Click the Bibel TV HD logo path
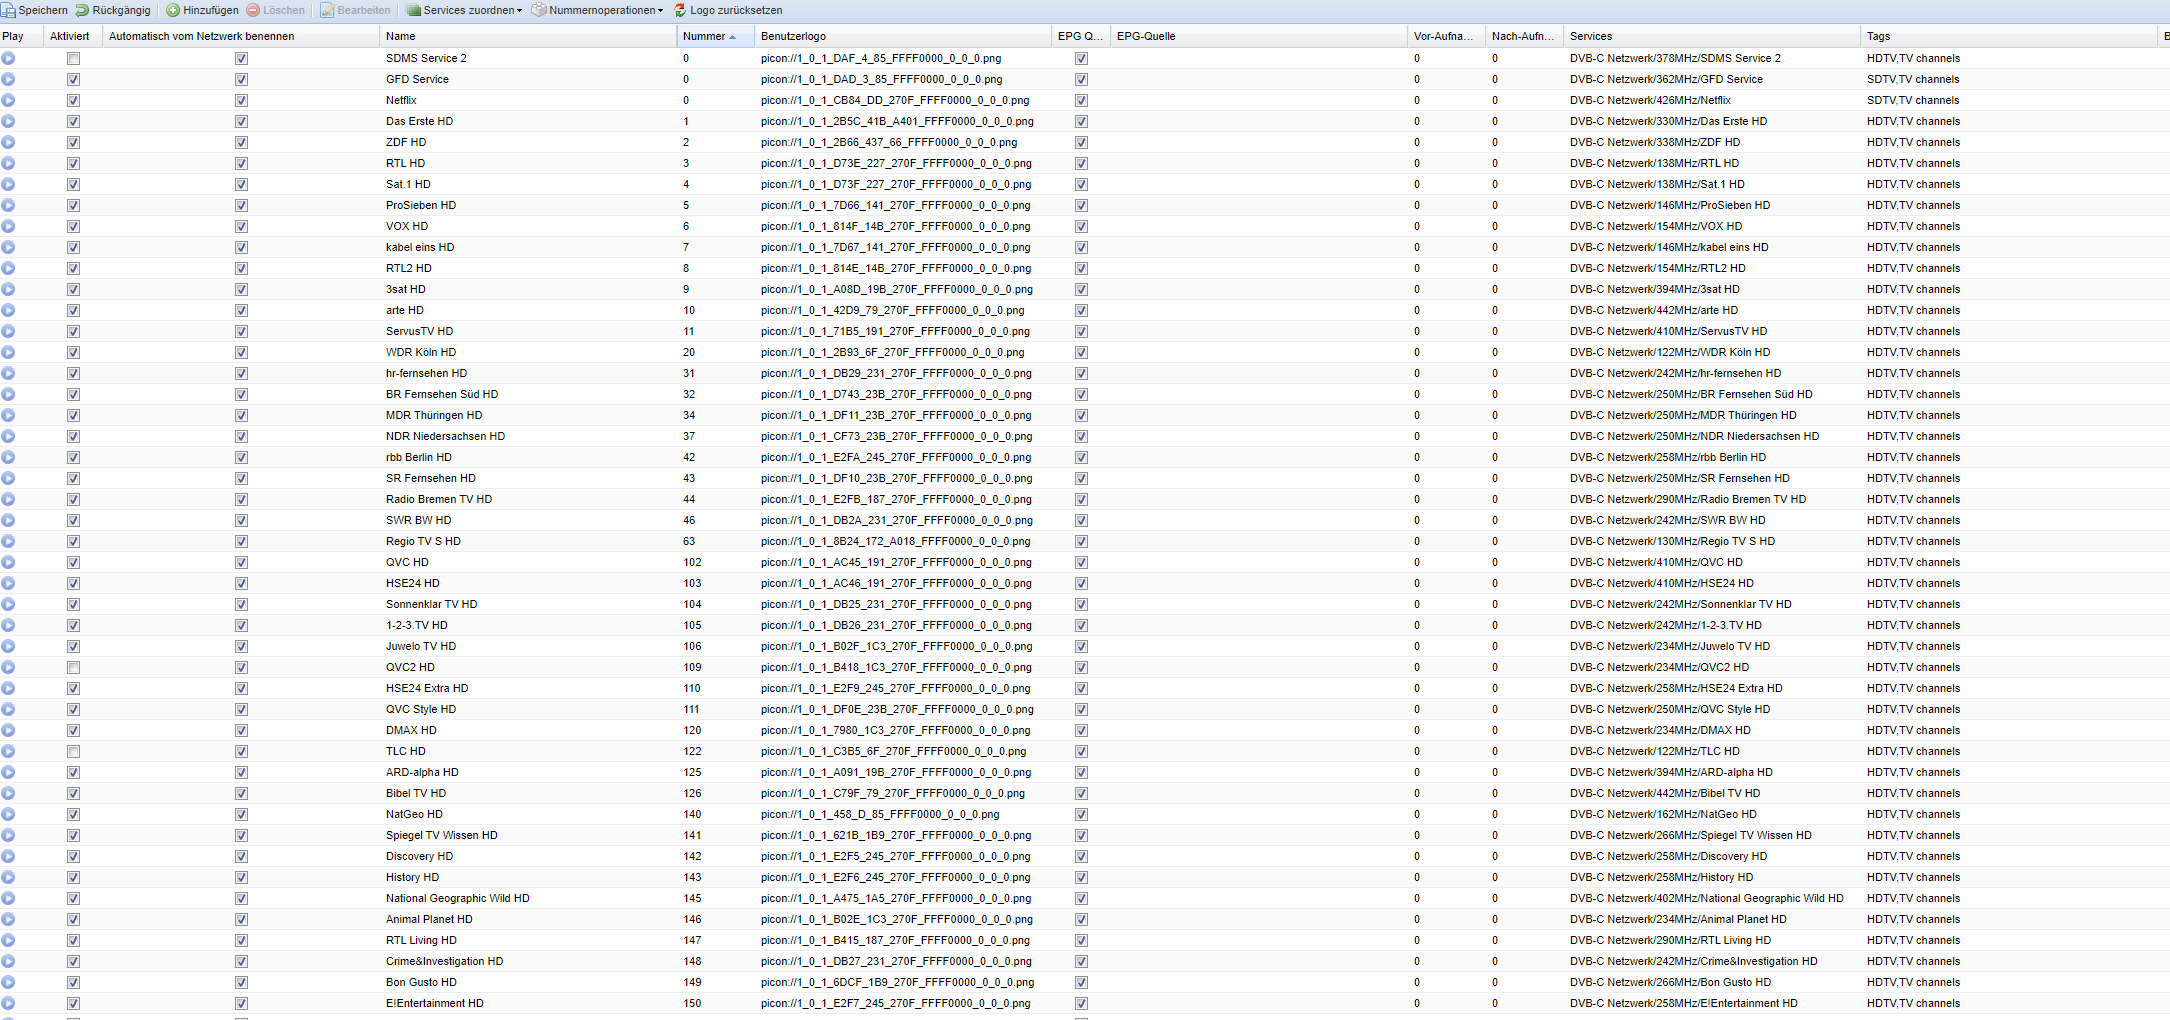The height and width of the screenshot is (1020, 2170). (892, 793)
